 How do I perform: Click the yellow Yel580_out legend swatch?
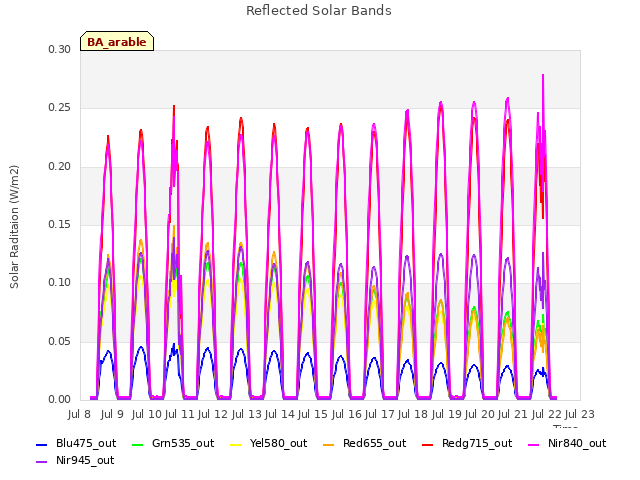point(236,444)
